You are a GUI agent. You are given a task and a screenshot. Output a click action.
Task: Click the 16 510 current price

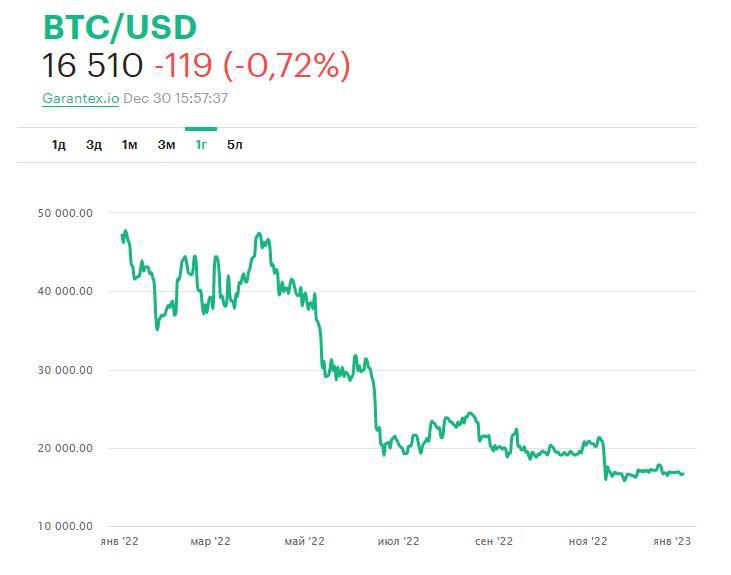pyautogui.click(x=93, y=66)
